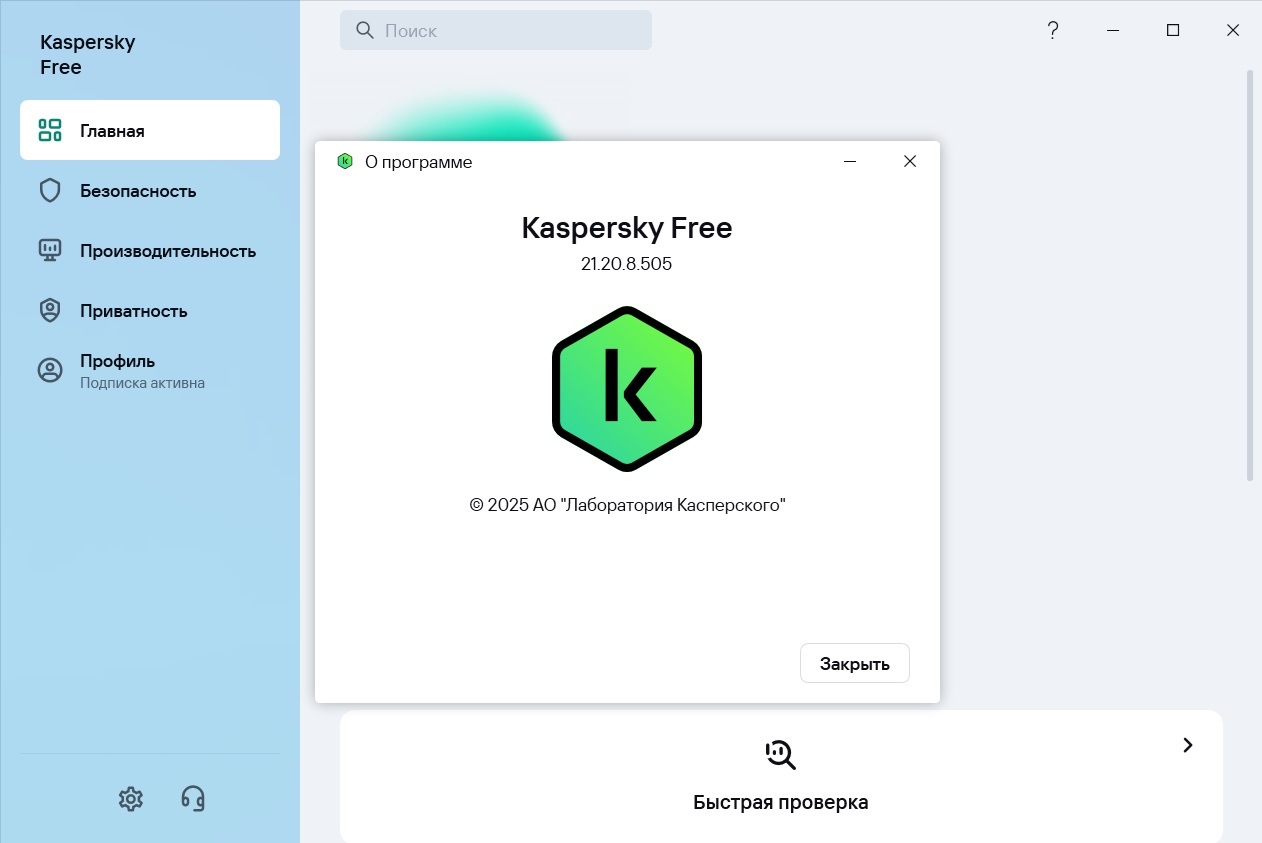Maximize the main Kaspersky window

[x=1173, y=30]
